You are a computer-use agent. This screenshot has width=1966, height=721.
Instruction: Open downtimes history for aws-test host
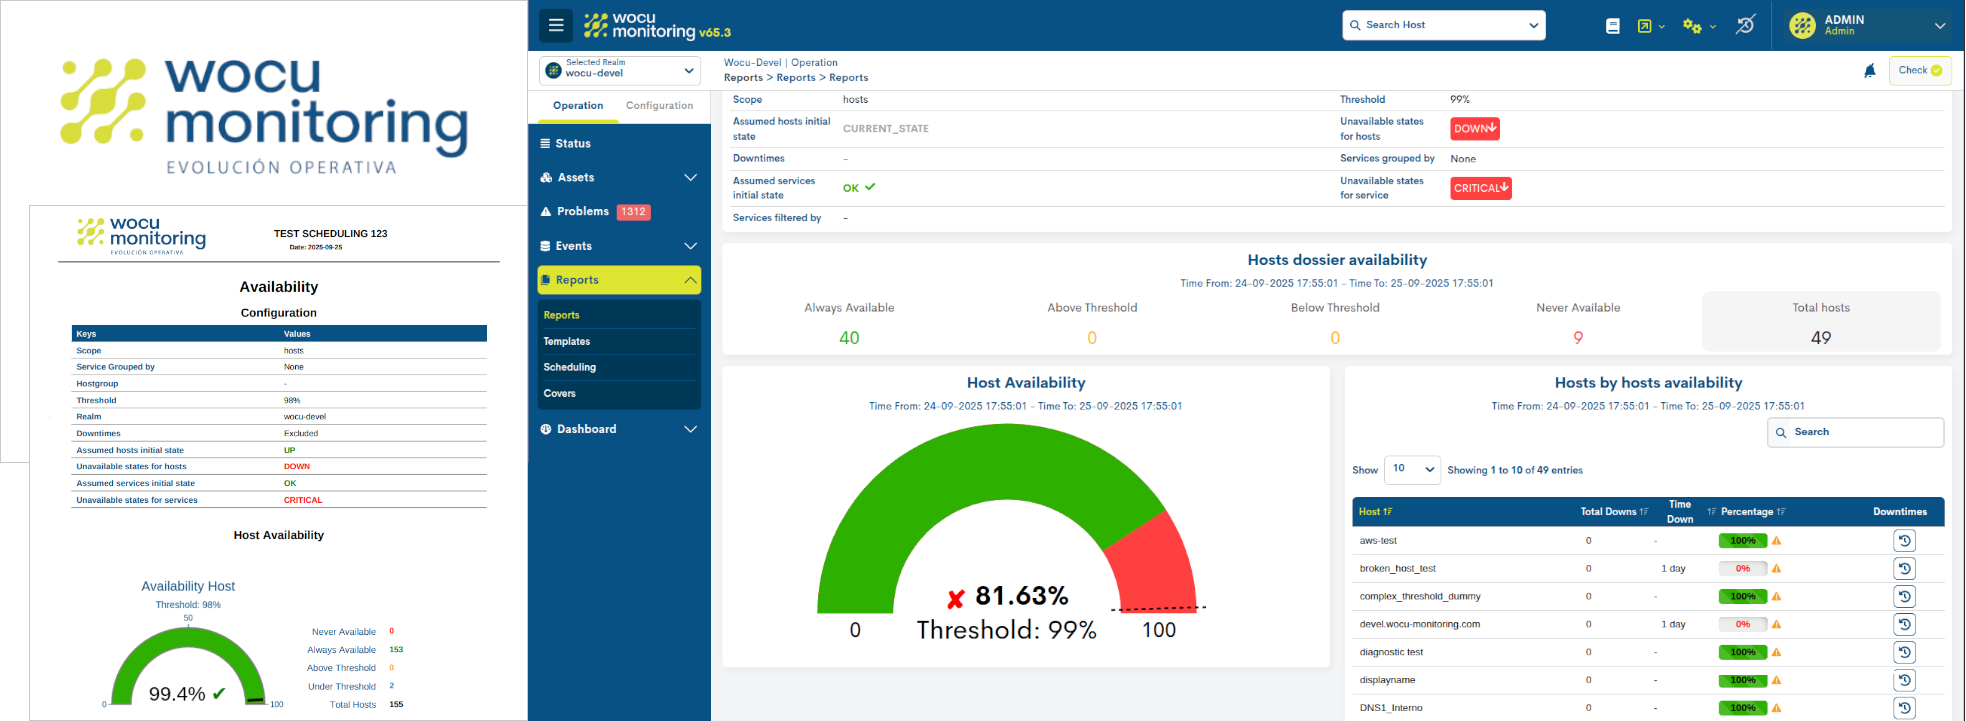pyautogui.click(x=1904, y=541)
